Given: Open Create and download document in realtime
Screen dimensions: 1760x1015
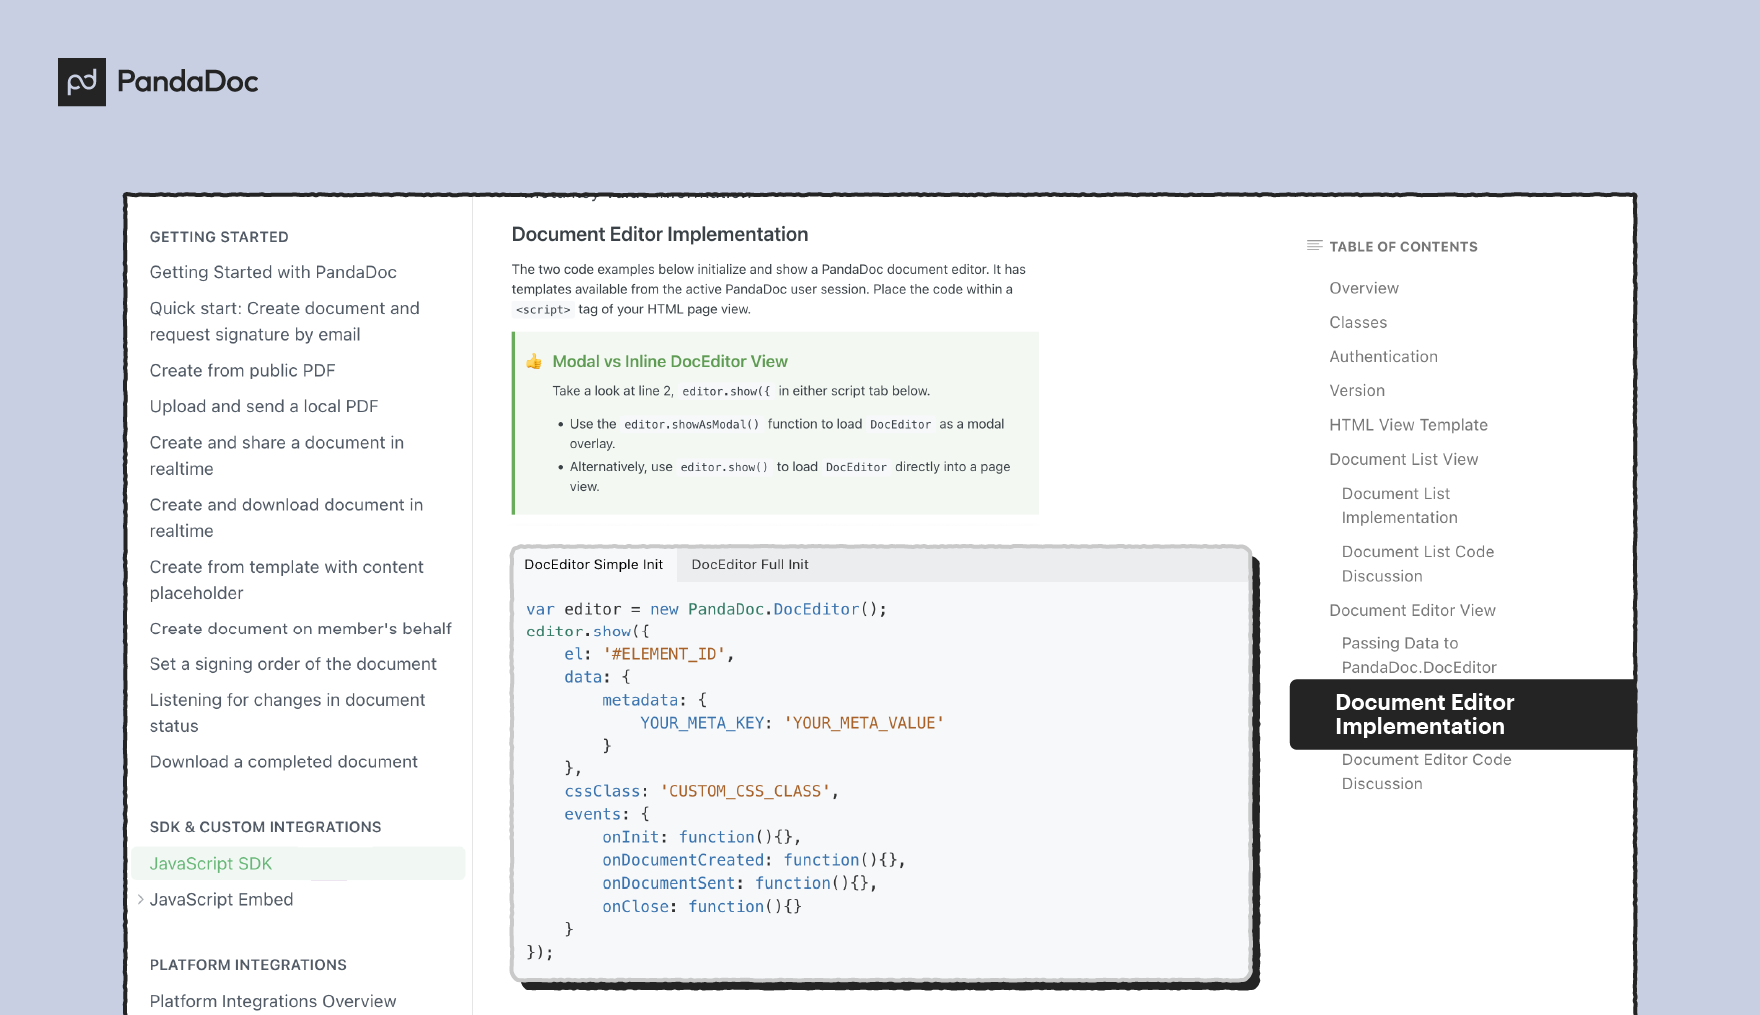Looking at the screenshot, I should (x=287, y=517).
